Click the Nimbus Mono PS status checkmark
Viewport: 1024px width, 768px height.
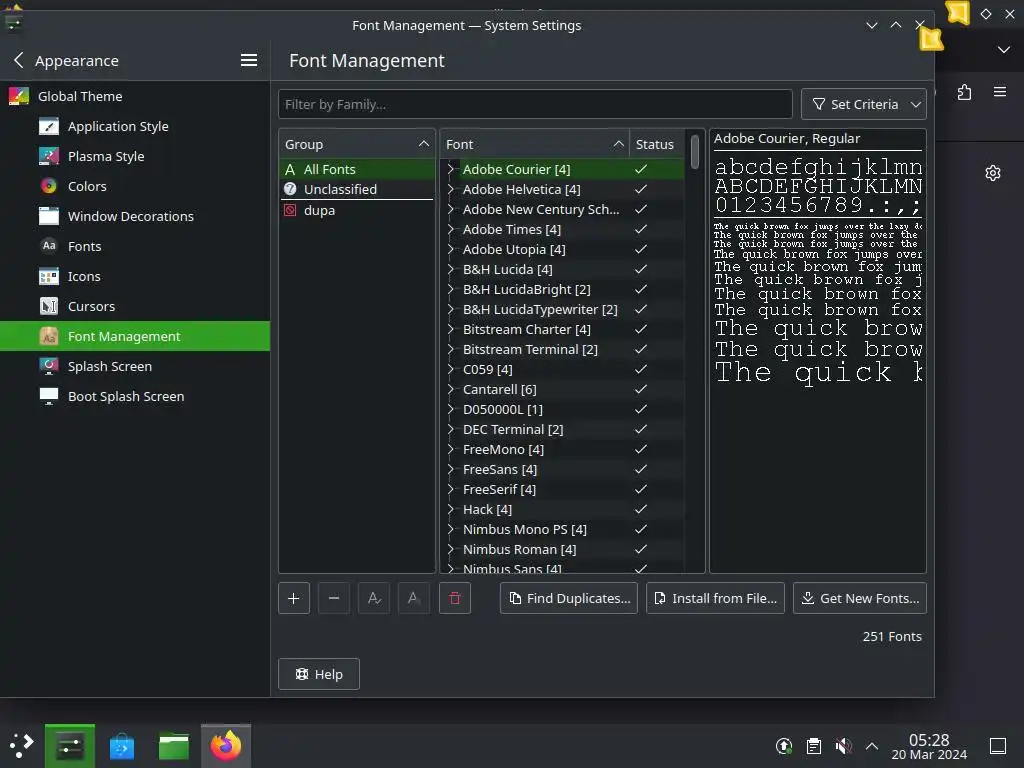click(641, 529)
